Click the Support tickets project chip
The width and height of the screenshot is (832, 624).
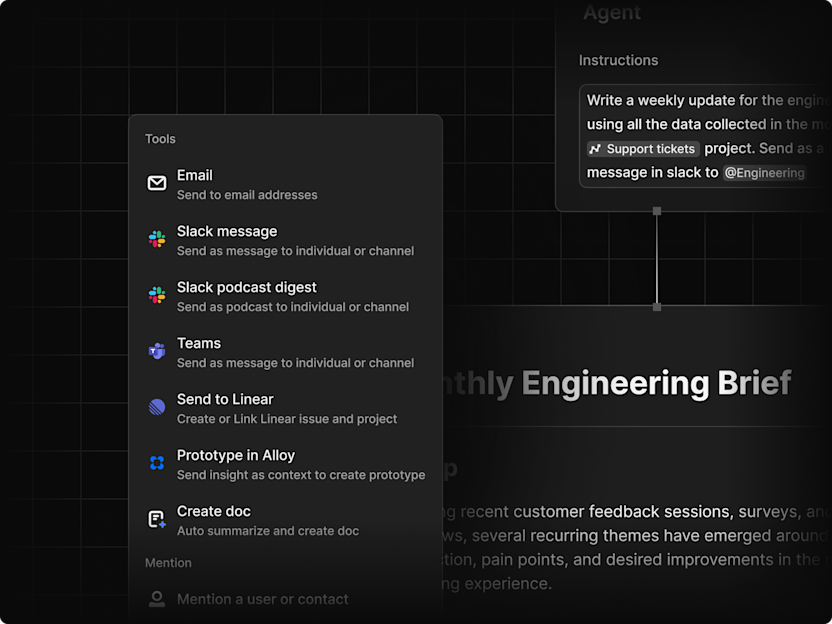pyautogui.click(x=643, y=149)
